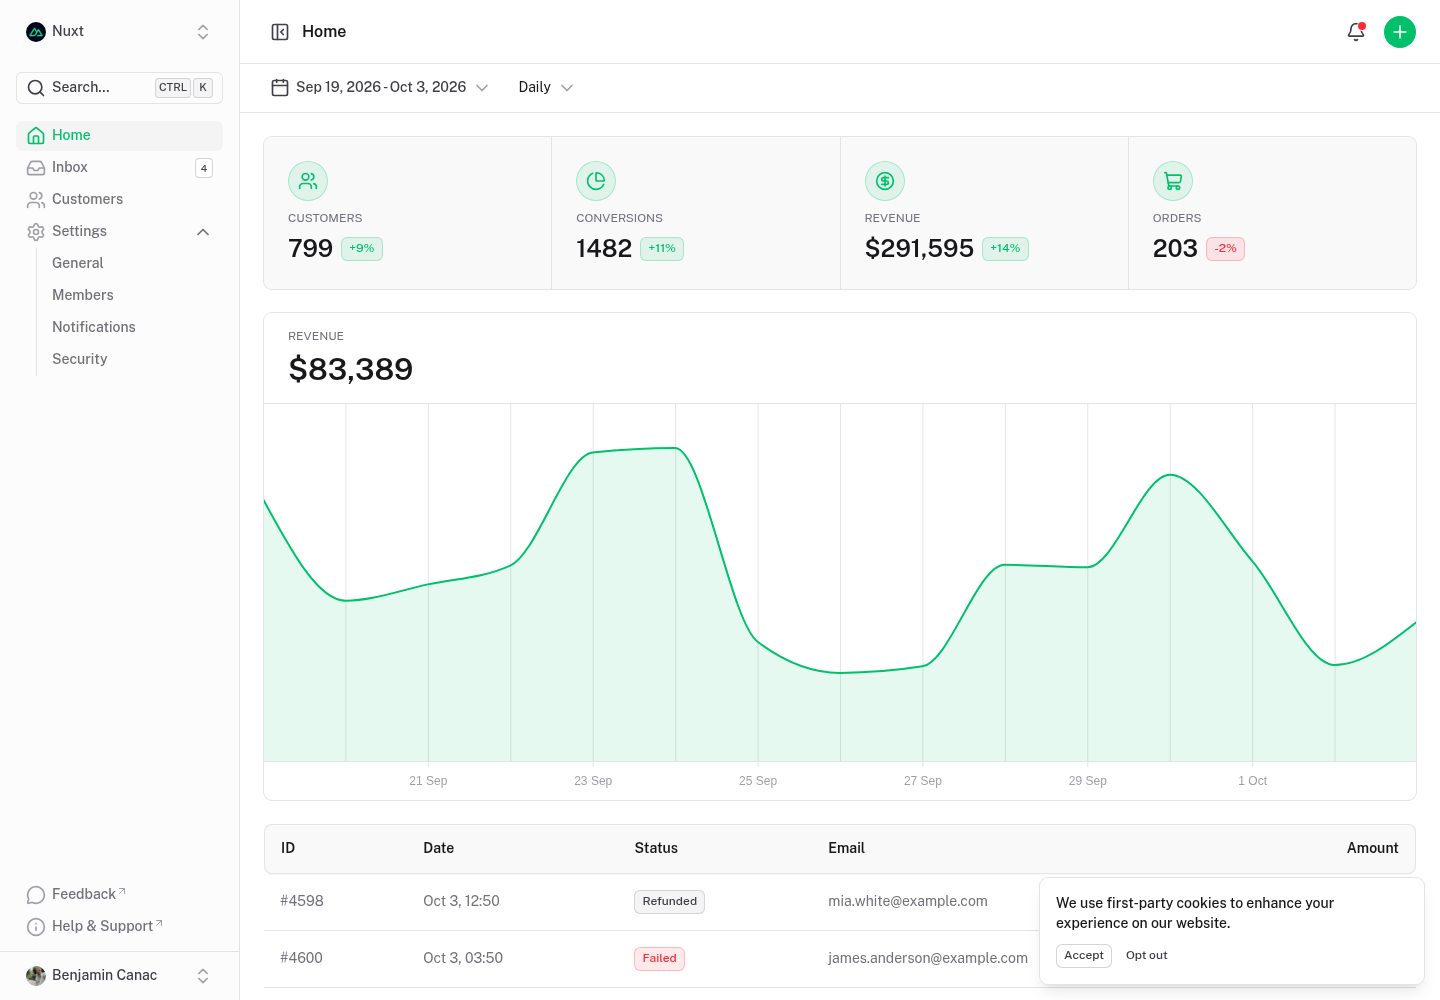Click the Home house icon in sidebar
1440x1000 pixels.
[36, 136]
